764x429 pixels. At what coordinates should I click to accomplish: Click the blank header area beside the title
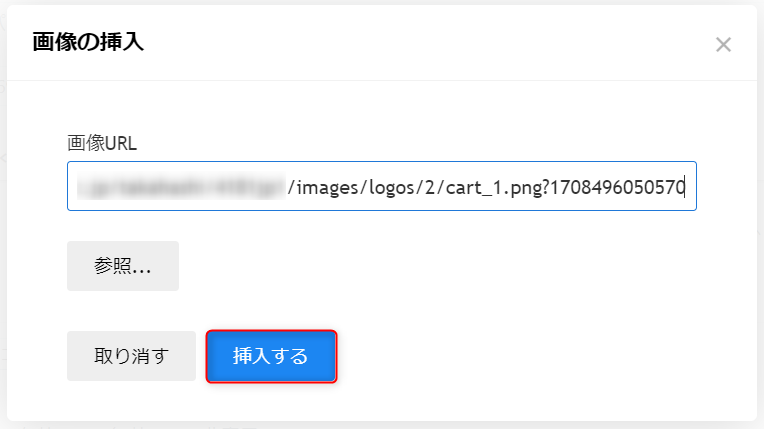point(429,42)
